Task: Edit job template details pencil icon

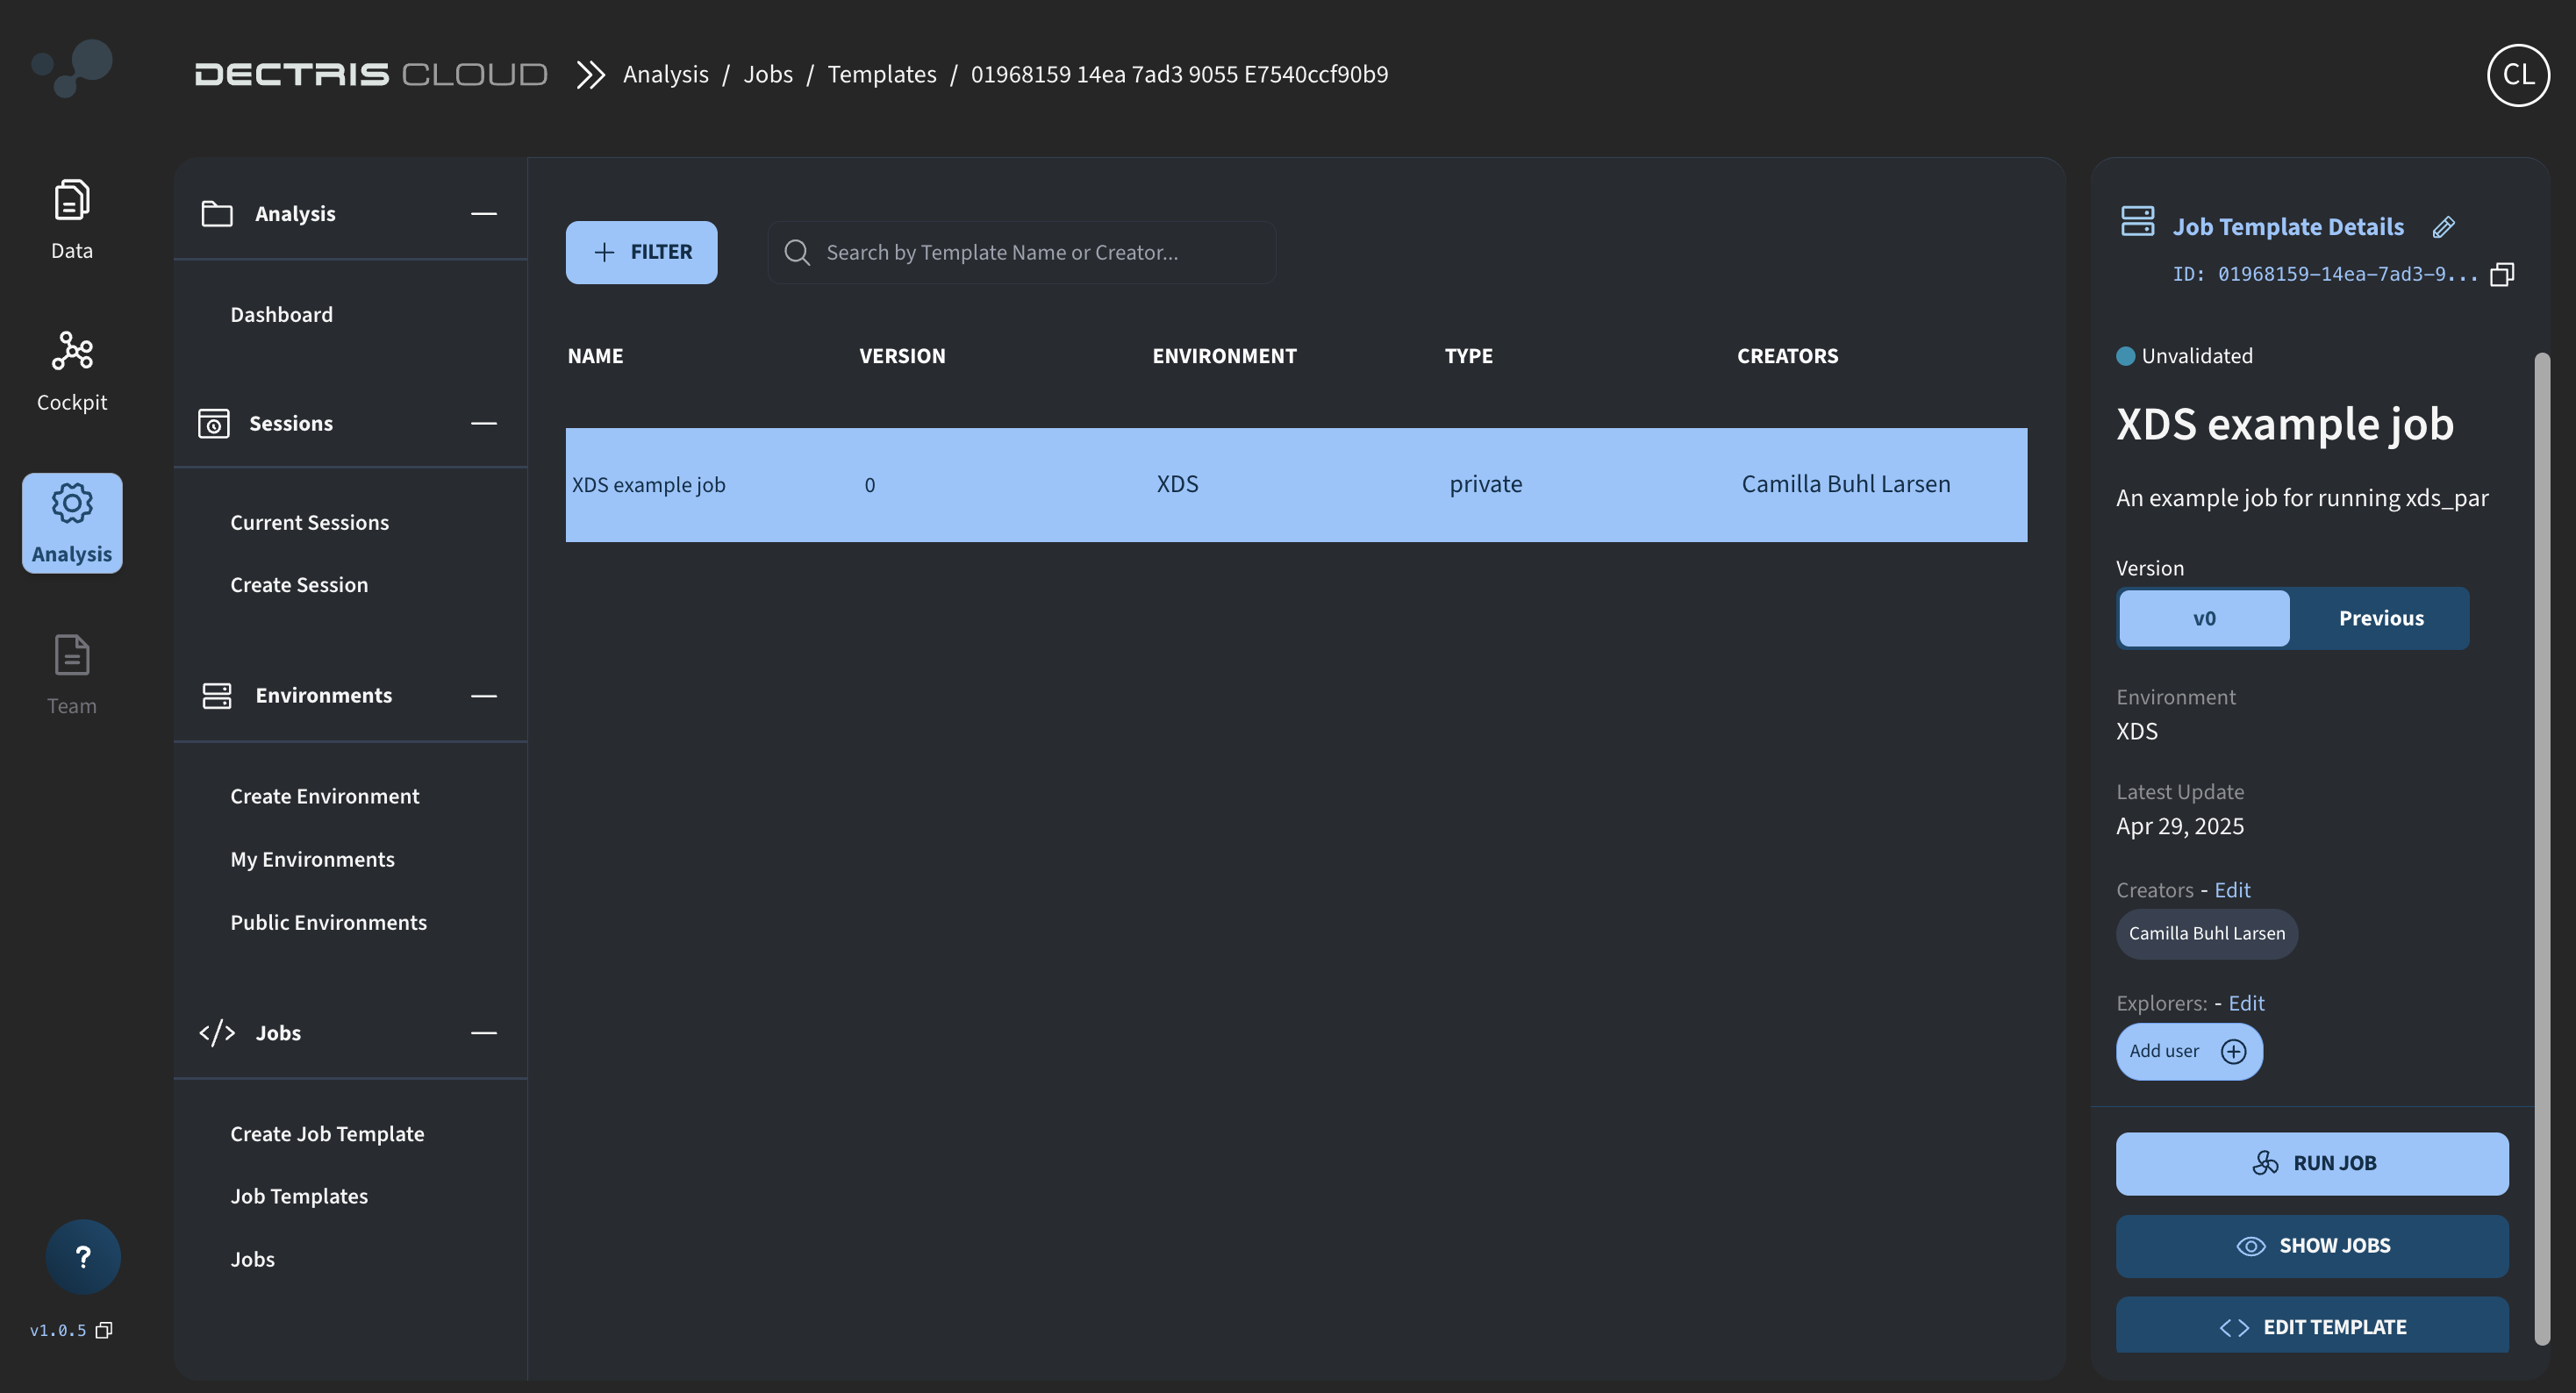Action: coord(2443,227)
